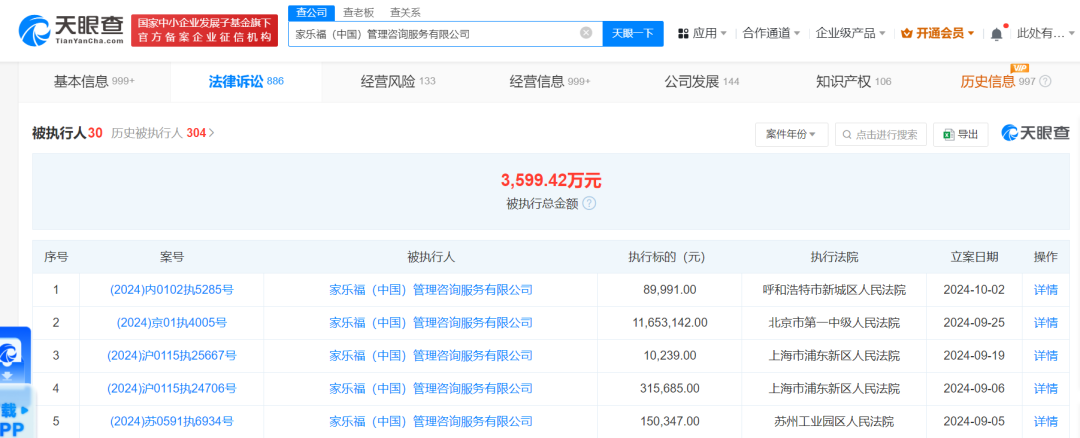Open the 开通会员 dropdown arrow
Viewport: 1080px width, 438px height.
pos(971,33)
